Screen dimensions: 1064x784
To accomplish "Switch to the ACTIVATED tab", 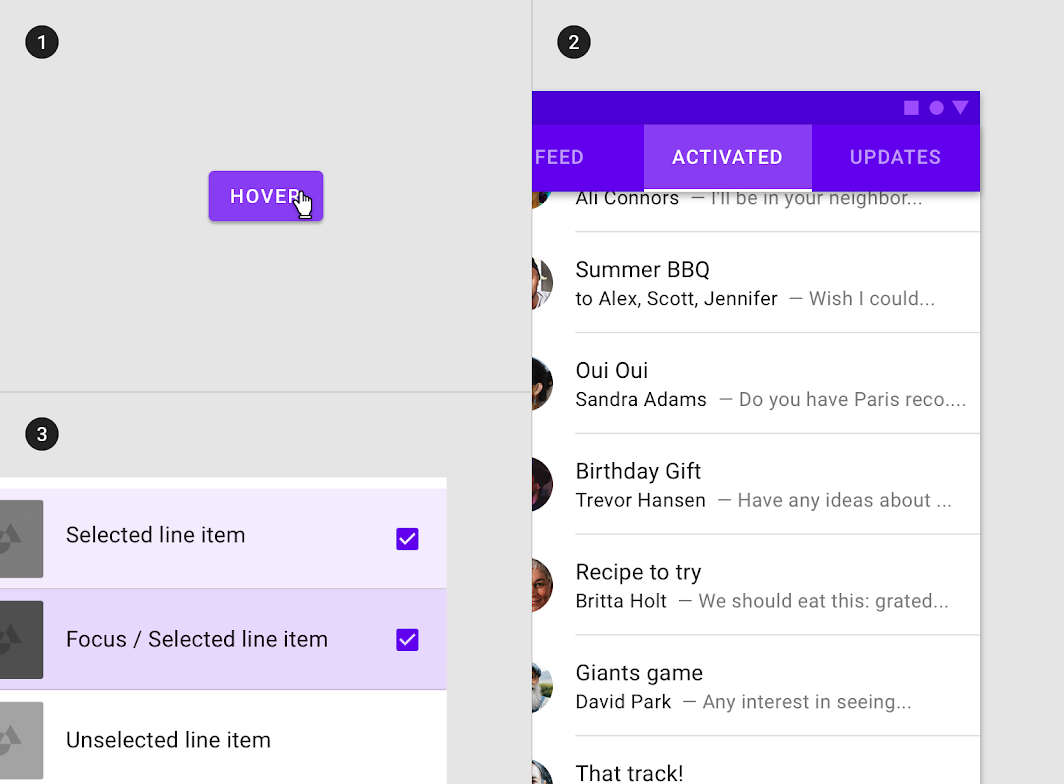I will 727,157.
